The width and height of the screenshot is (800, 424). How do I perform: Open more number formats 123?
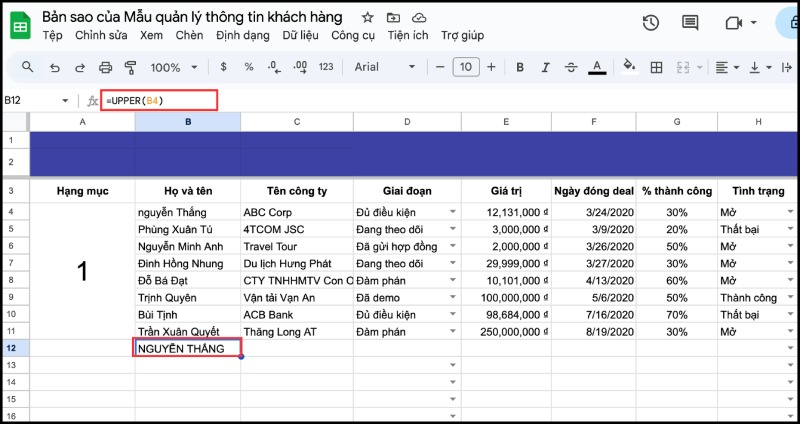326,67
